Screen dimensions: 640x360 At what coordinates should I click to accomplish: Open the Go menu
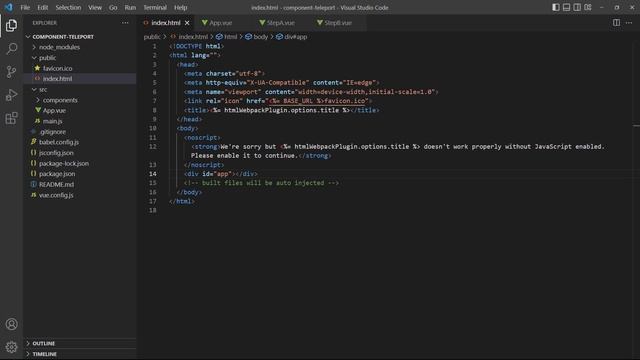pyautogui.click(x=113, y=7)
